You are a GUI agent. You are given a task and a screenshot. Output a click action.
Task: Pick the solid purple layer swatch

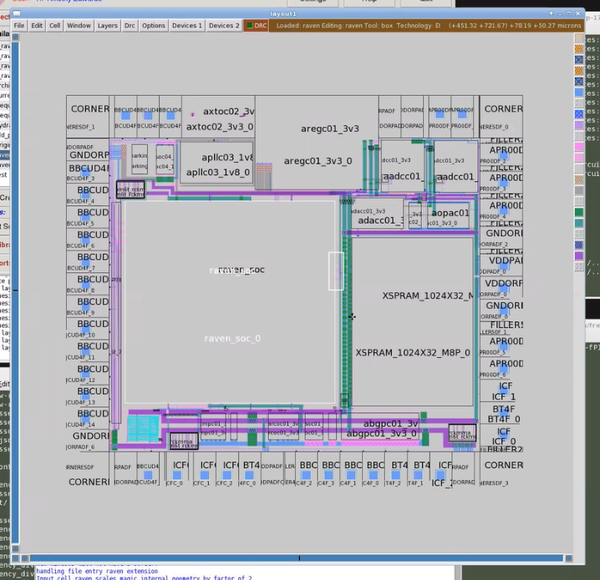tap(579, 256)
